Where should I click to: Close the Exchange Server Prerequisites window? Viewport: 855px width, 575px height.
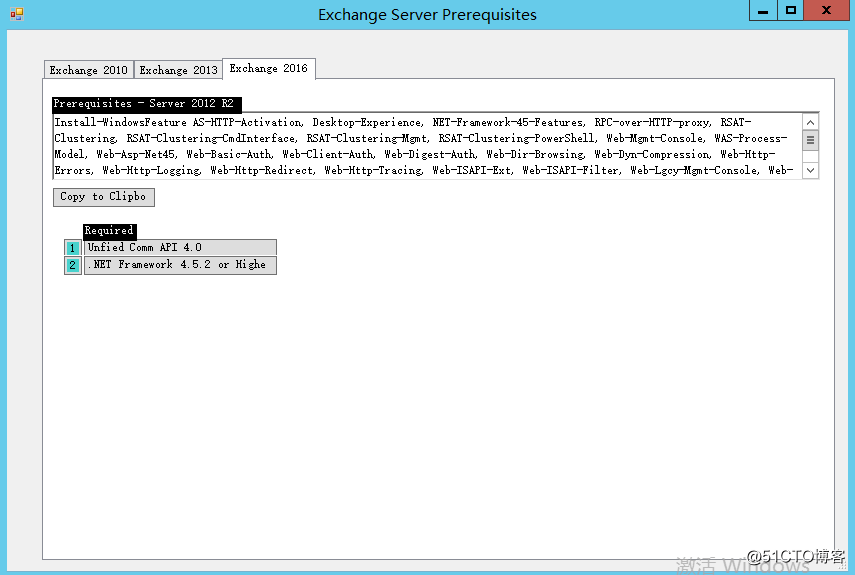pyautogui.click(x=826, y=10)
